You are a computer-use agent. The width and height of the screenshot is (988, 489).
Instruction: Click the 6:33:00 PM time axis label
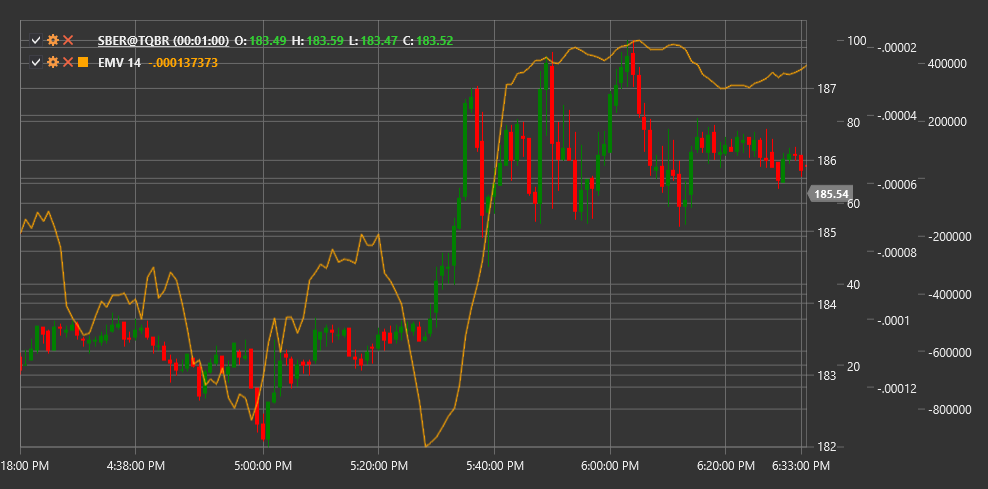pos(801,466)
